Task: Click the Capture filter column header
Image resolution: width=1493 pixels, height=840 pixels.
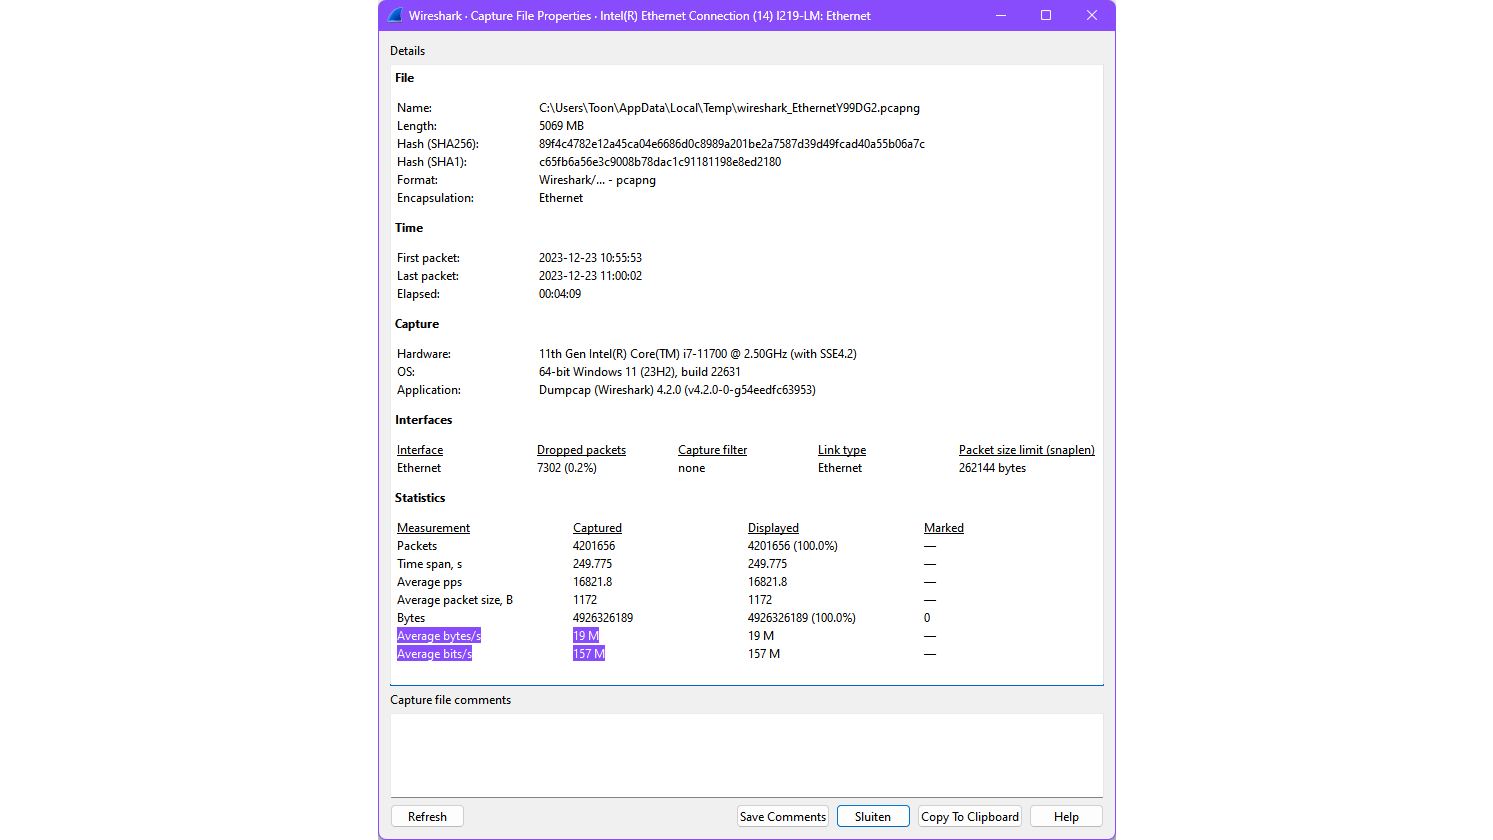Action: (712, 450)
